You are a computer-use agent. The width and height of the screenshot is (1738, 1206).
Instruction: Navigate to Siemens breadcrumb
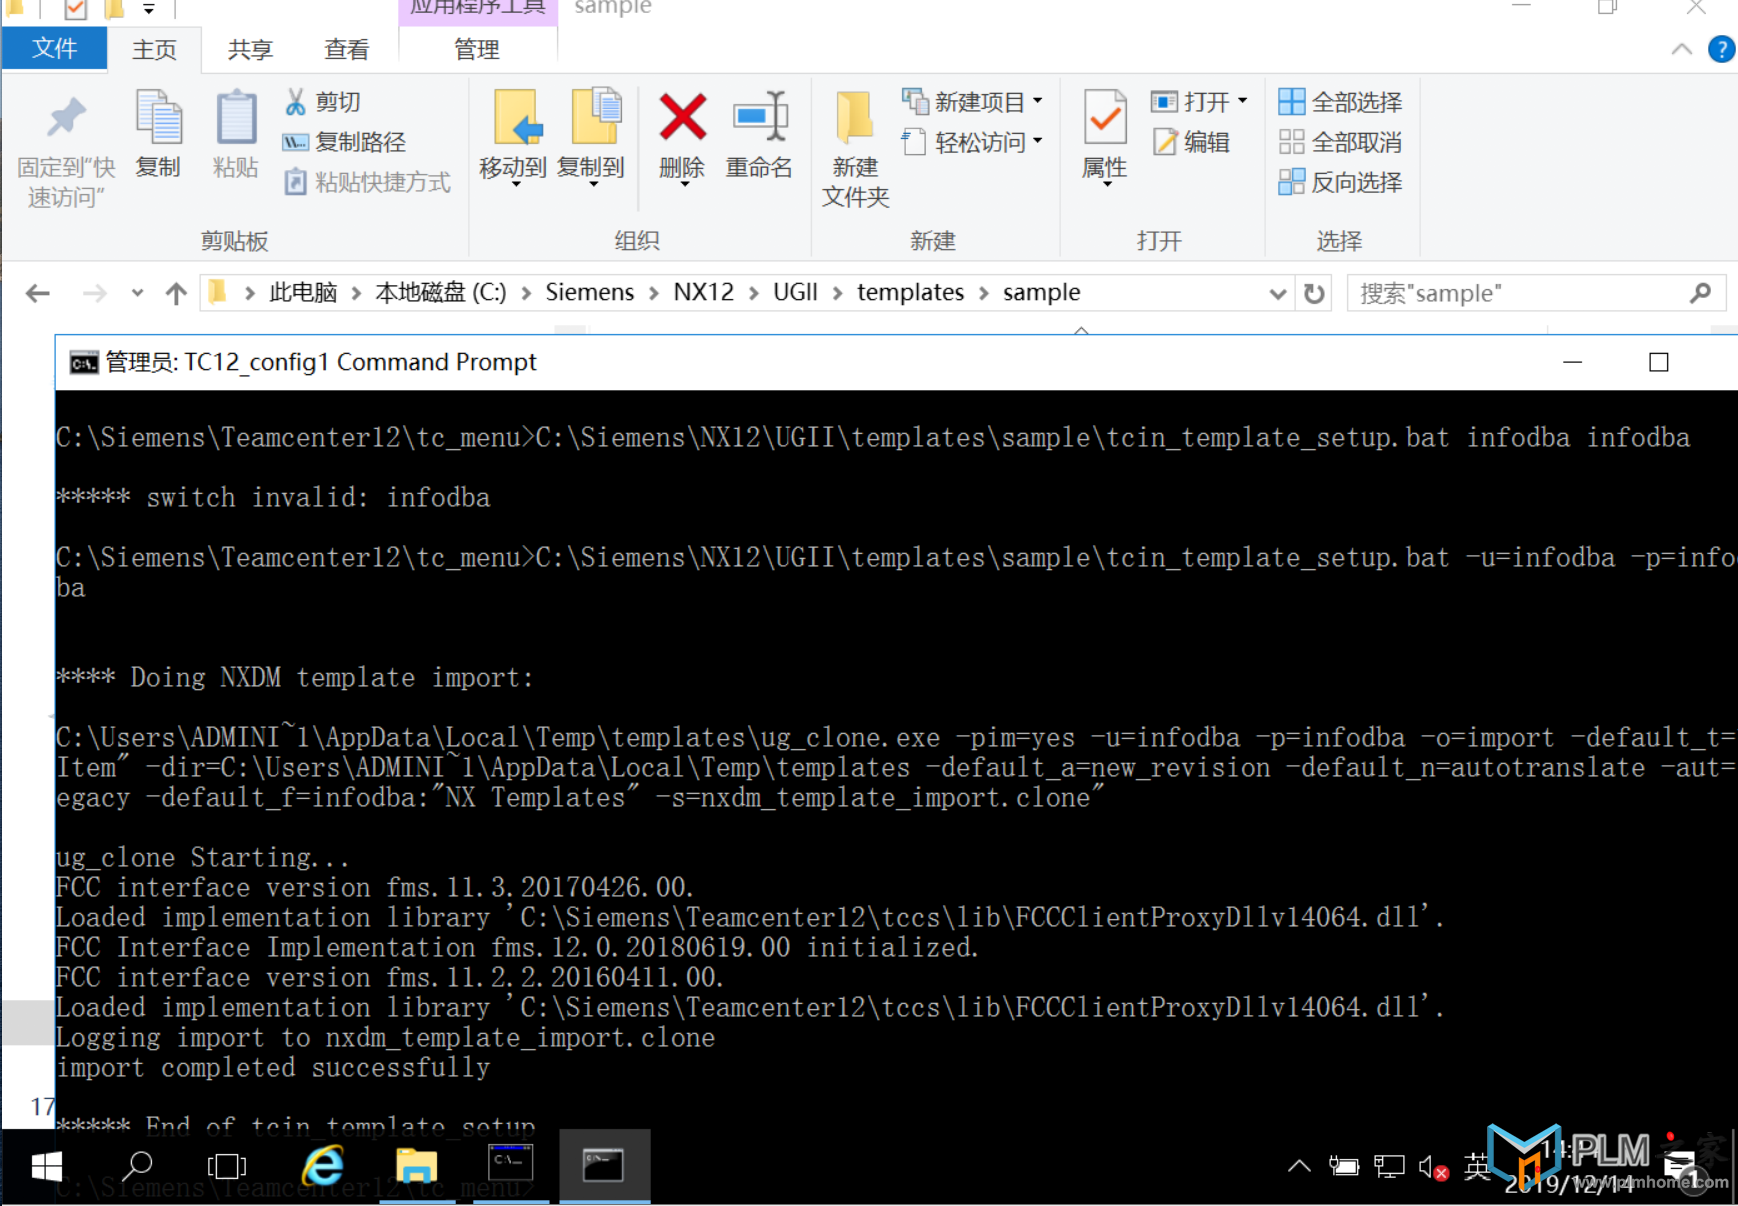pos(589,292)
